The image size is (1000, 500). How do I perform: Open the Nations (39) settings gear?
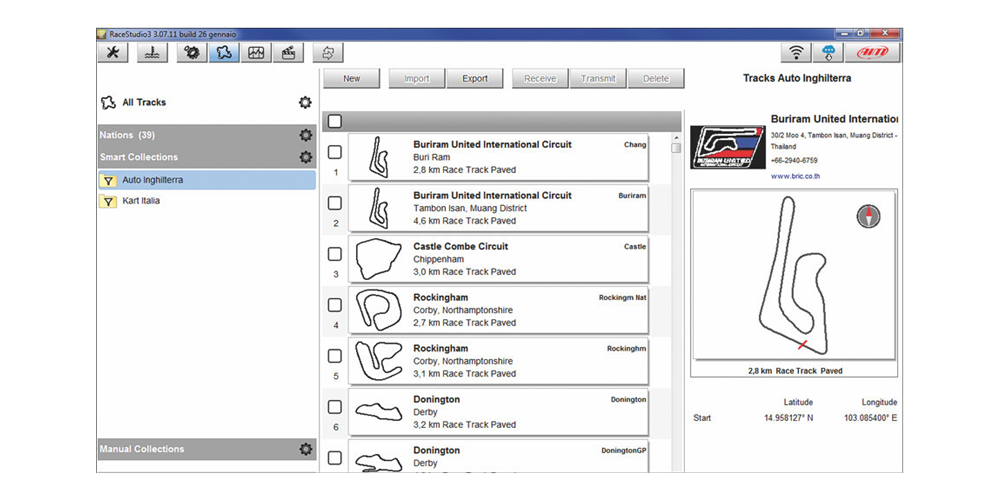click(x=305, y=135)
